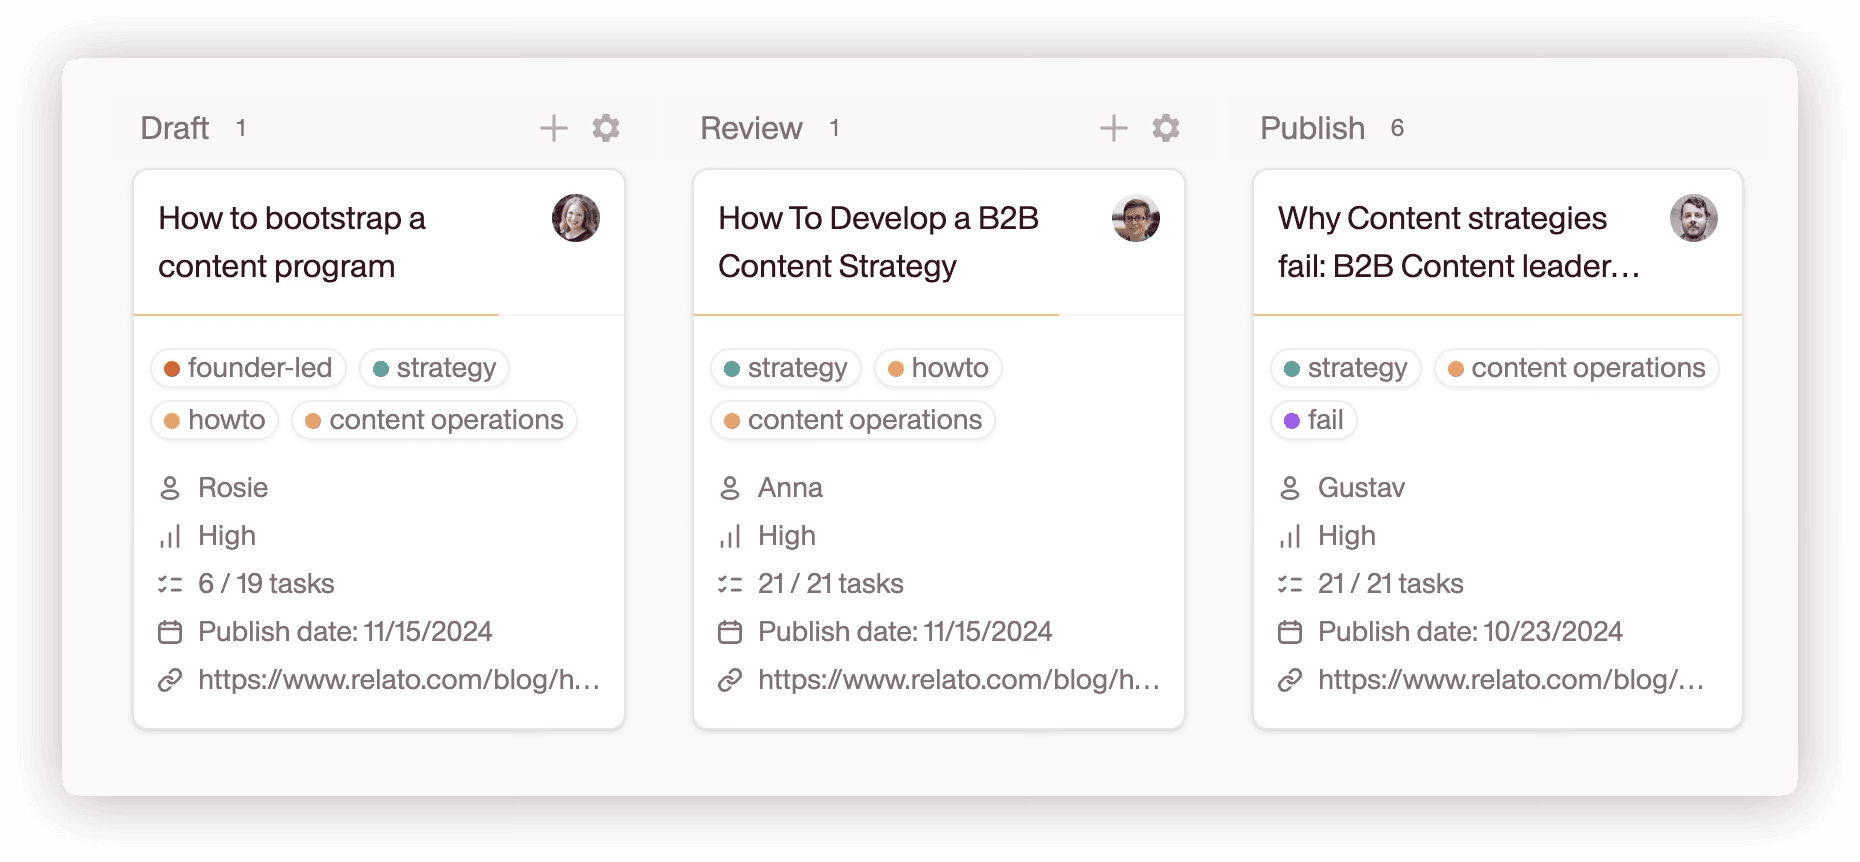
Task: Click the founder-led tag
Action: 248,368
